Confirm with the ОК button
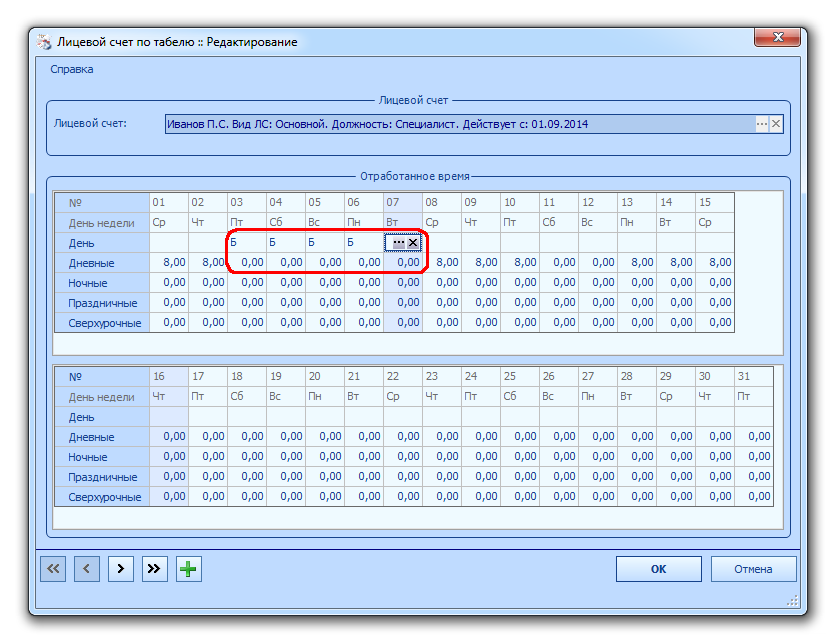 [x=659, y=569]
